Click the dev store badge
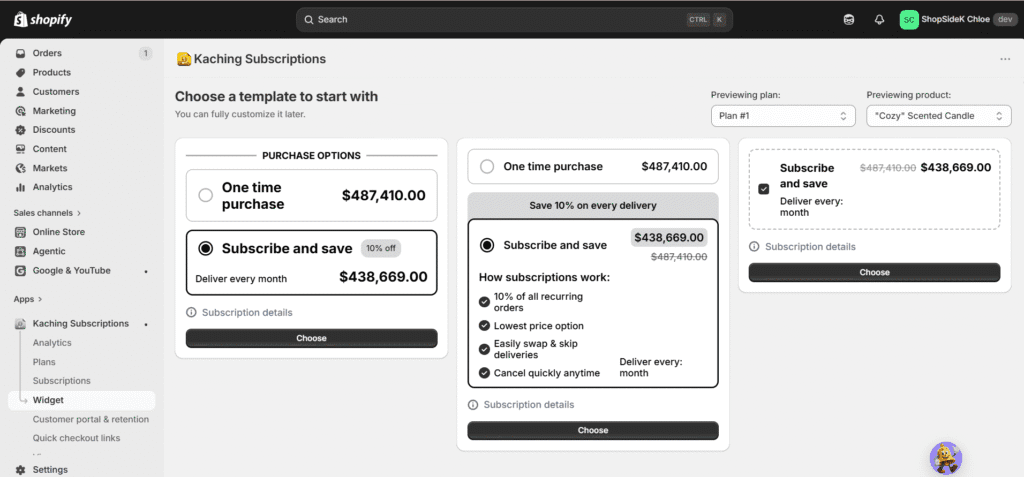Viewport: 1024px width, 477px height. 1005,20
